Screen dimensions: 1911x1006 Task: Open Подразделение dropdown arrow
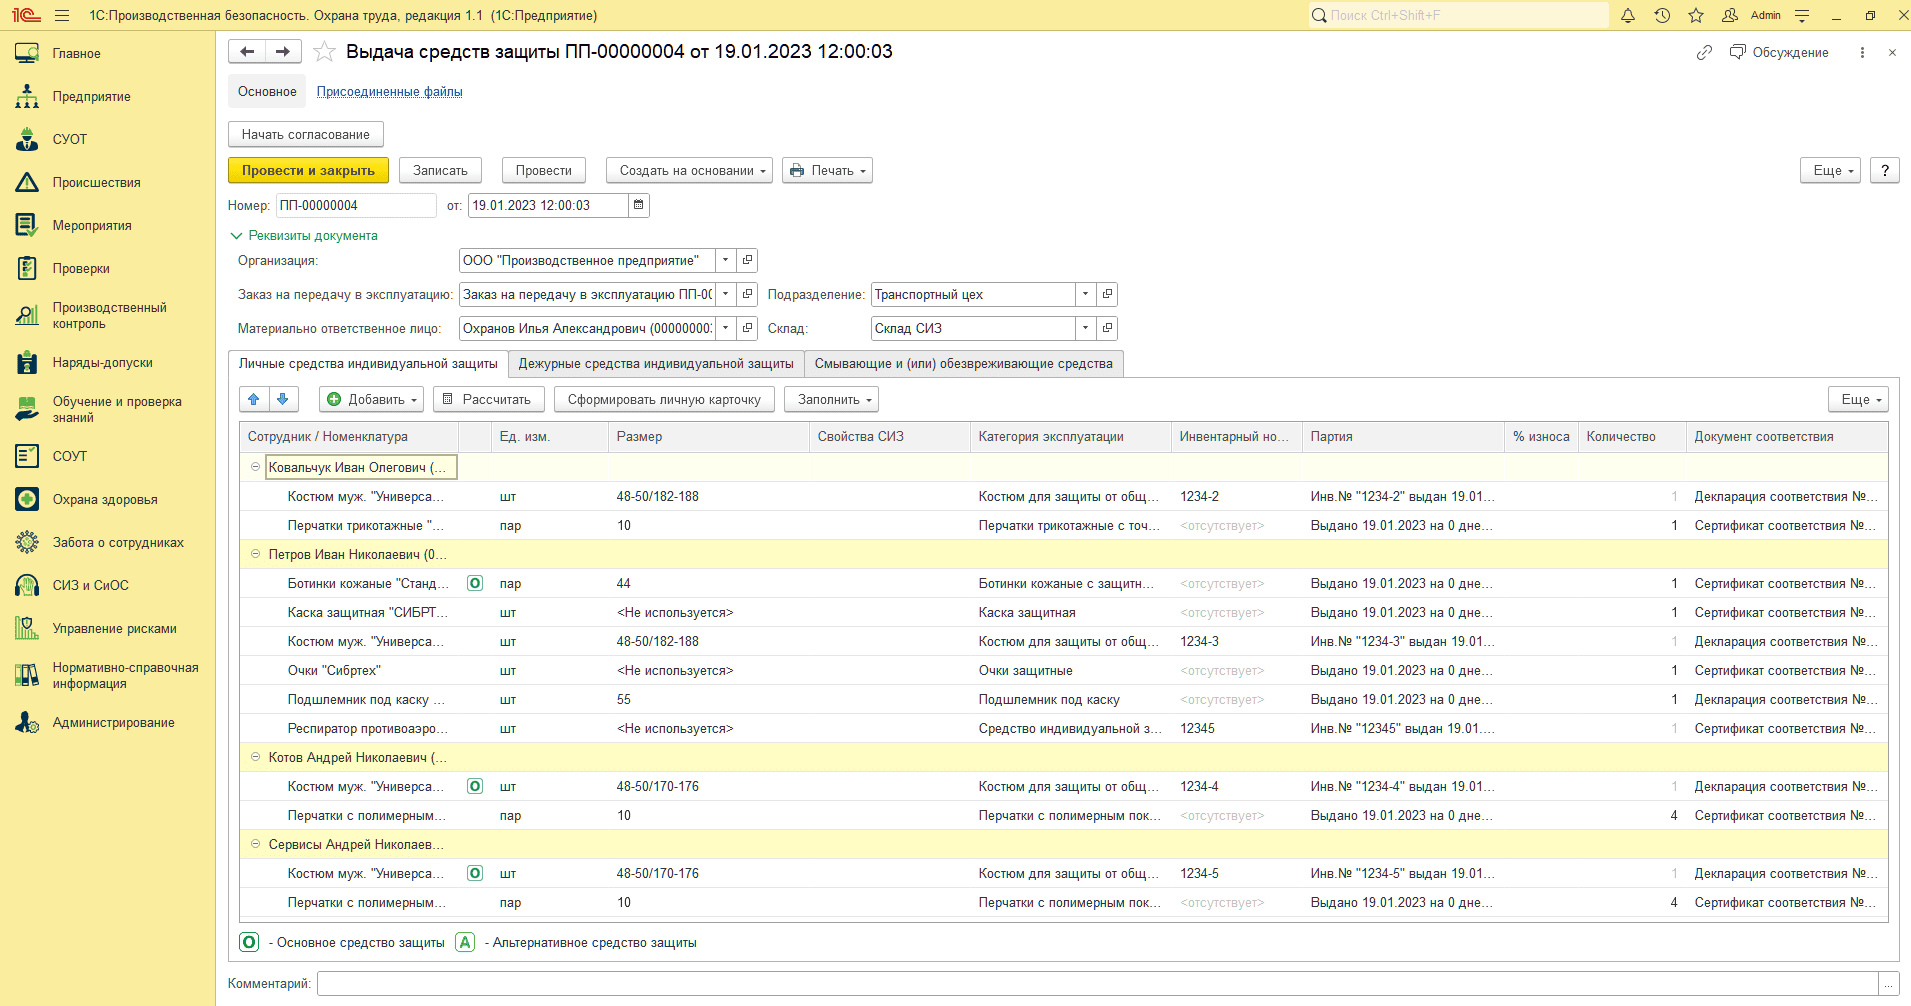click(1086, 294)
